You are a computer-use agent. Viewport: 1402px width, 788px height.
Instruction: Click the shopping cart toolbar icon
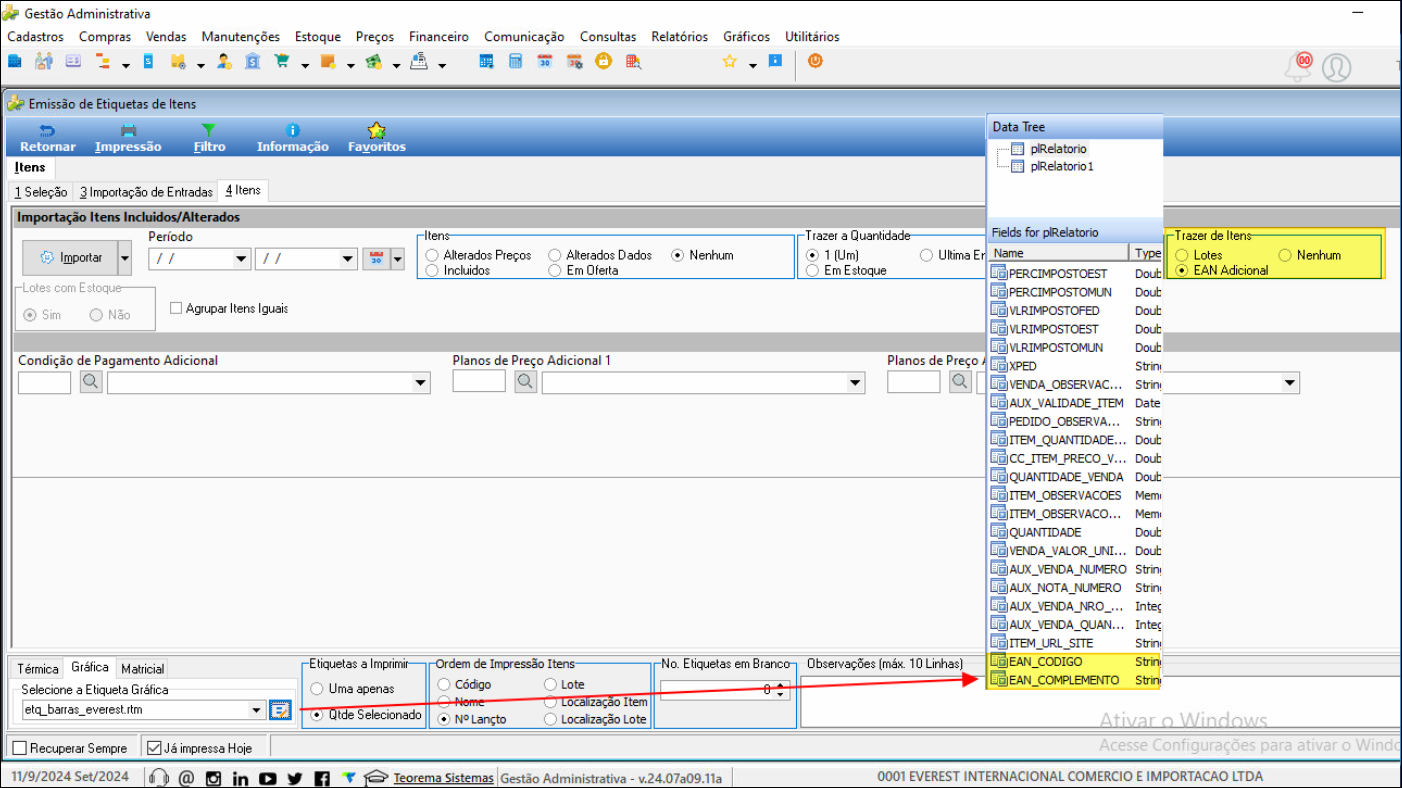click(282, 61)
